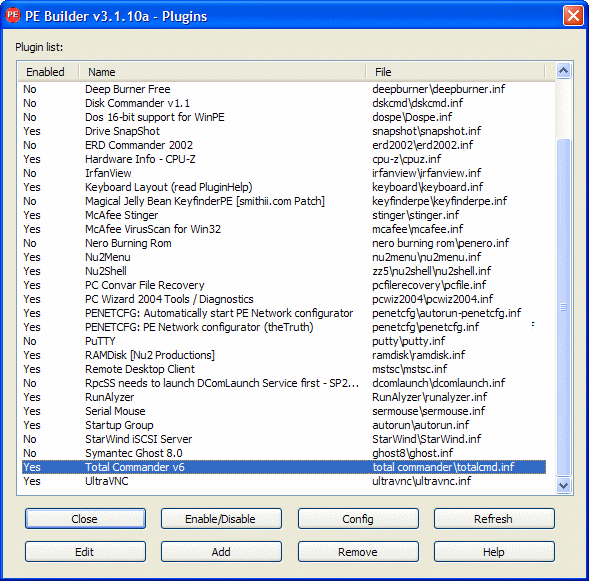Remove the selected plugin
Screen dimensions: 589x581
coord(358,552)
